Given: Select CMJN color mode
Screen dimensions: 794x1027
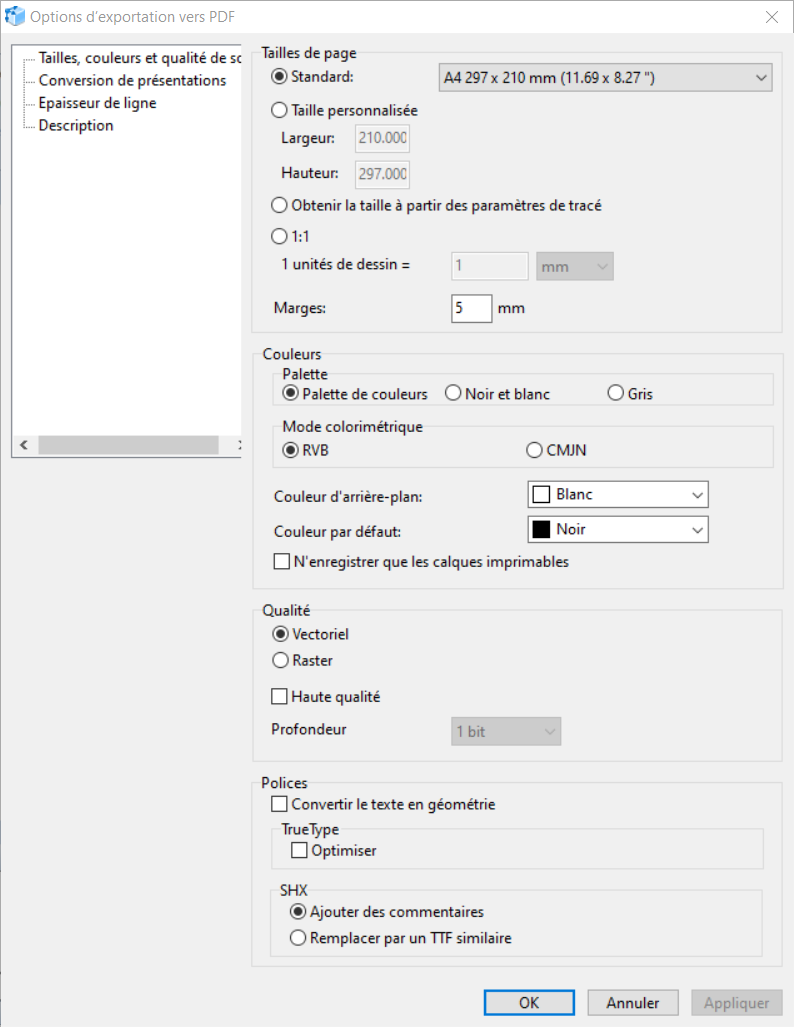Looking at the screenshot, I should tap(534, 450).
